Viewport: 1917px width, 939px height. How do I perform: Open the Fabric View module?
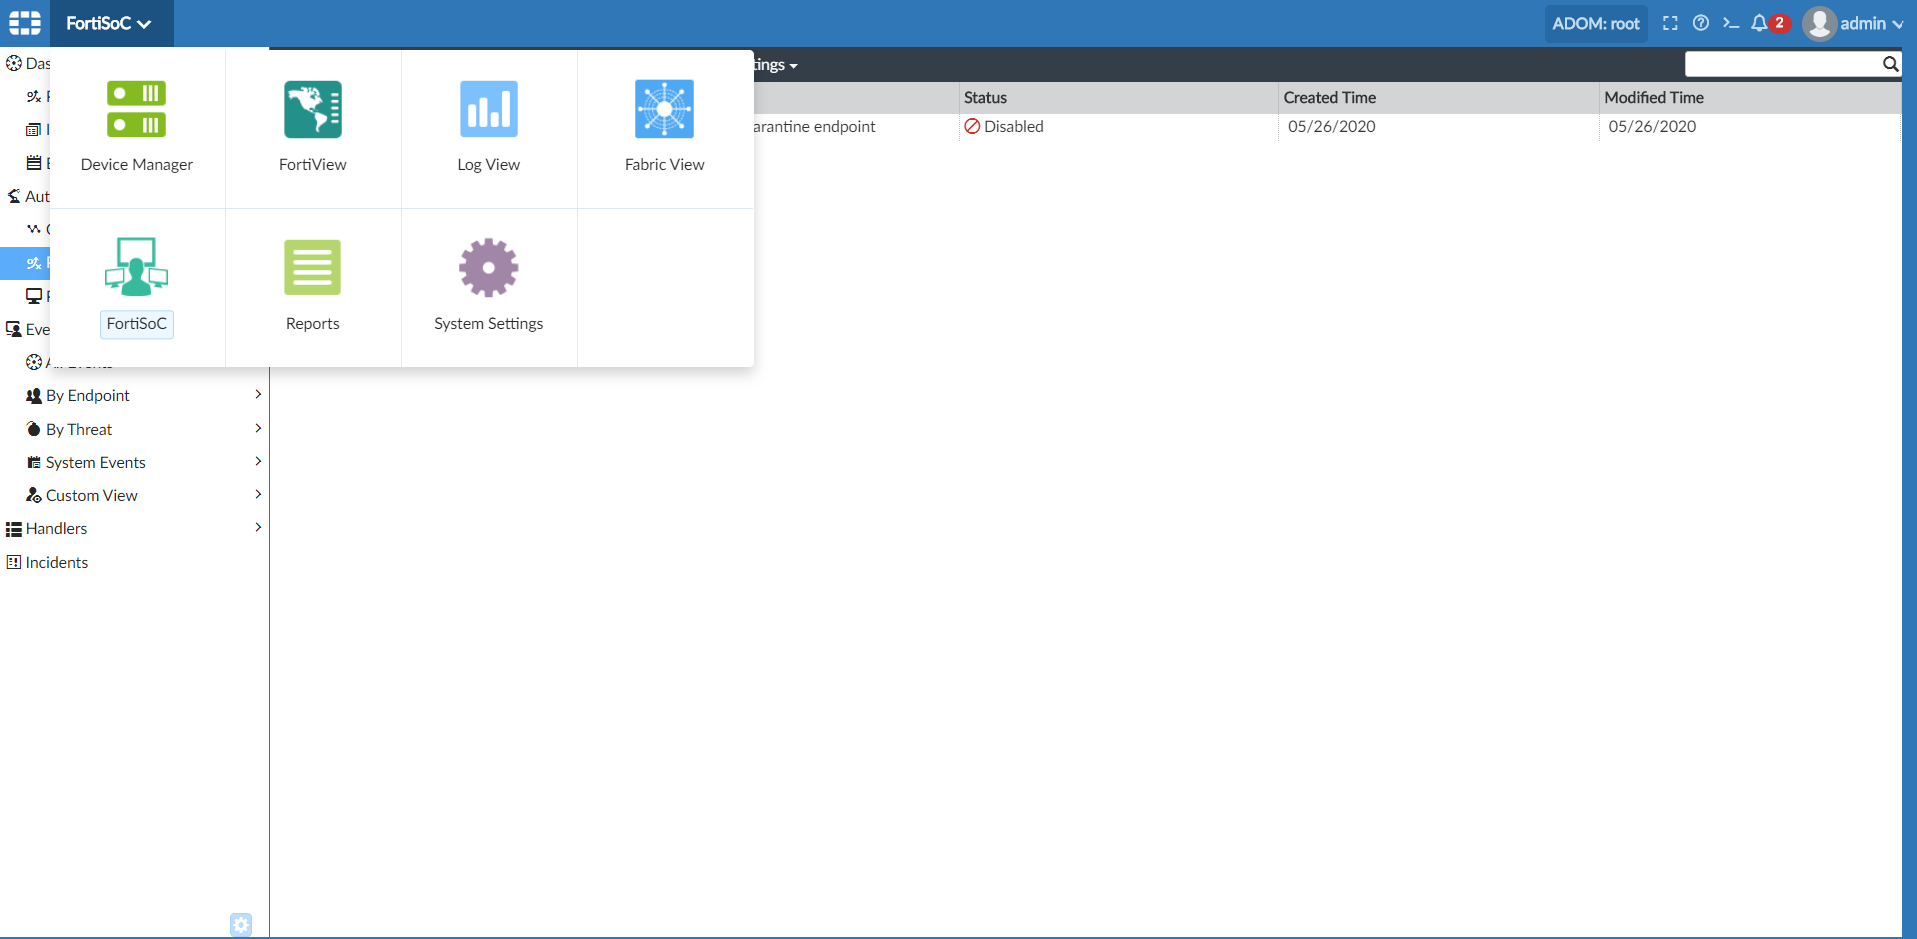tap(664, 125)
